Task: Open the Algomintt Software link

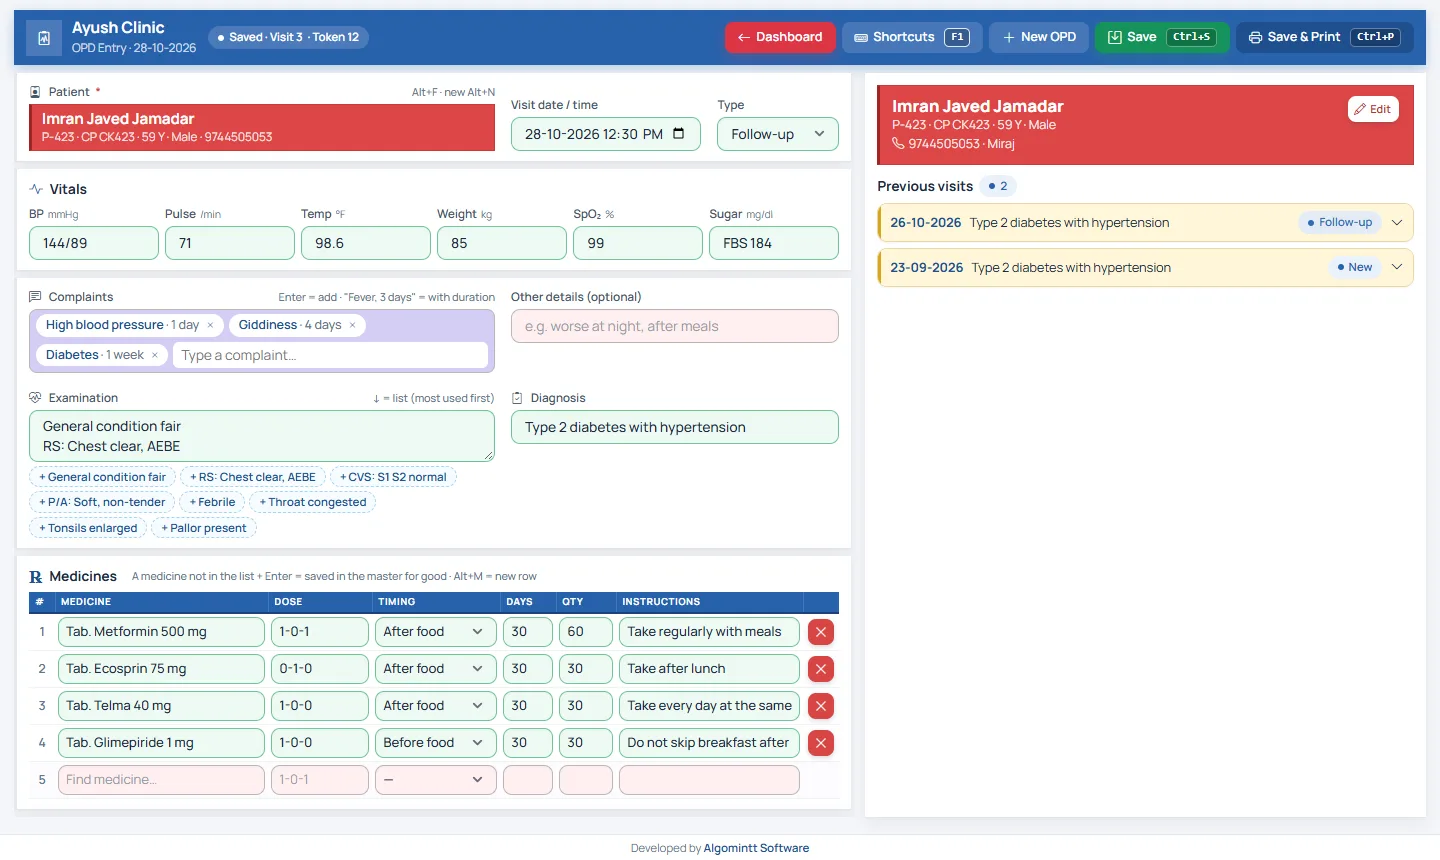Action: (756, 848)
